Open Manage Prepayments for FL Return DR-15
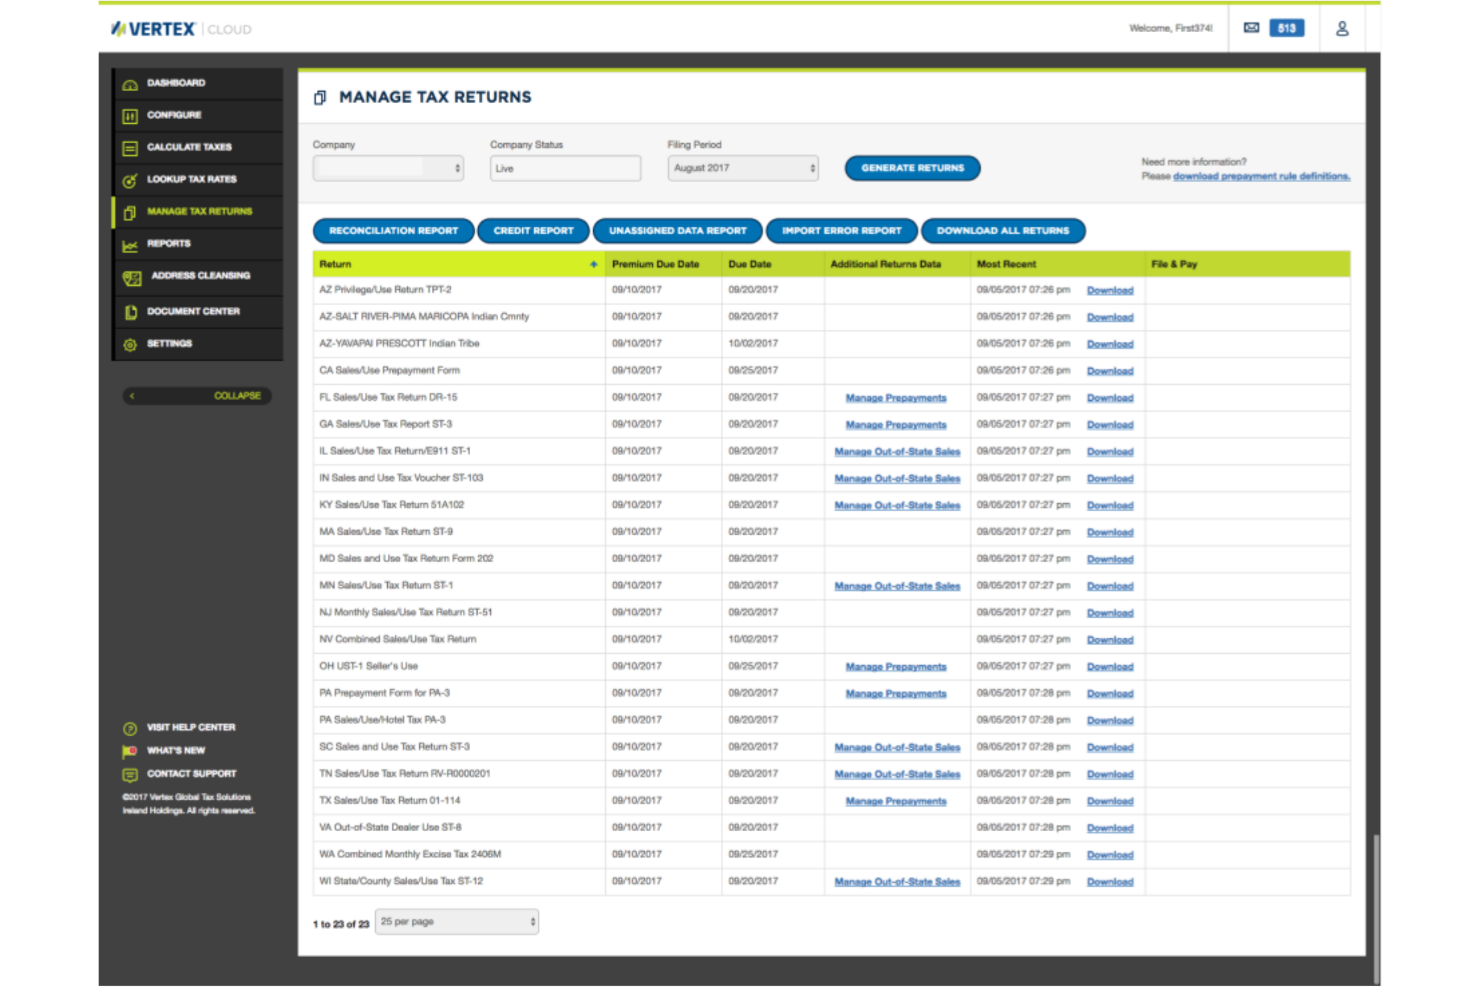 [895, 397]
